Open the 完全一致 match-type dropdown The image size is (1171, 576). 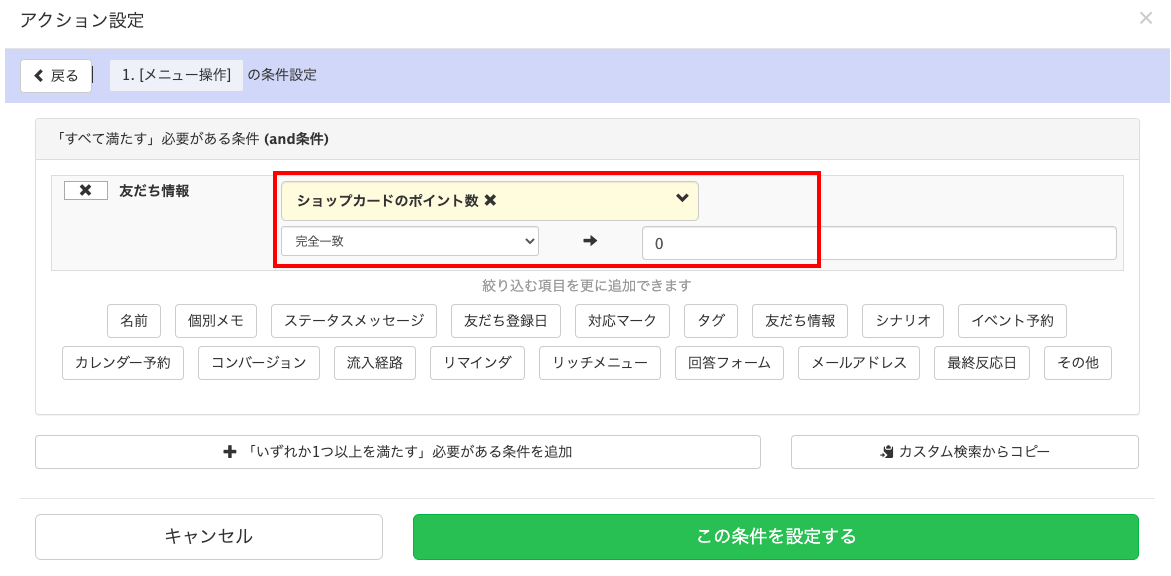[x=409, y=240]
